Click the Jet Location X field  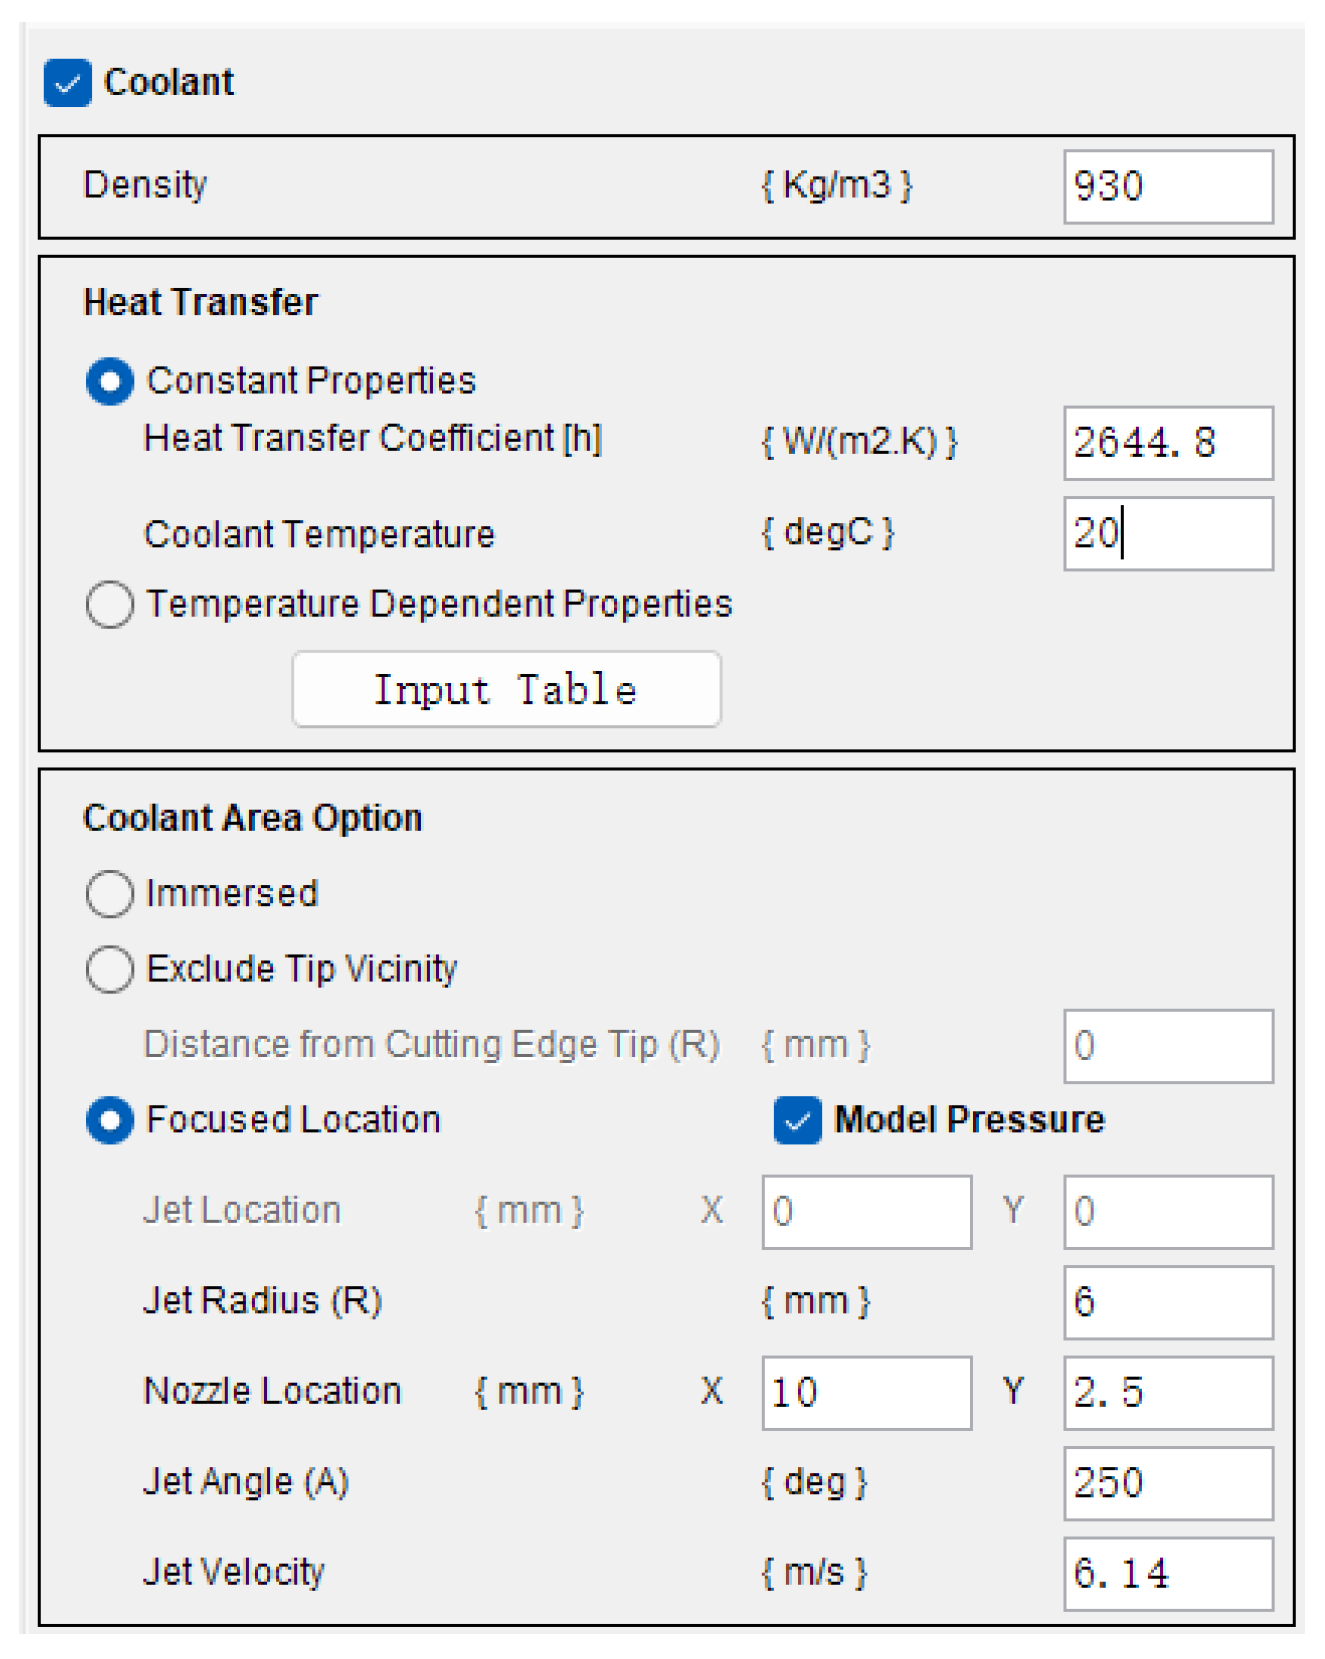click(866, 1212)
